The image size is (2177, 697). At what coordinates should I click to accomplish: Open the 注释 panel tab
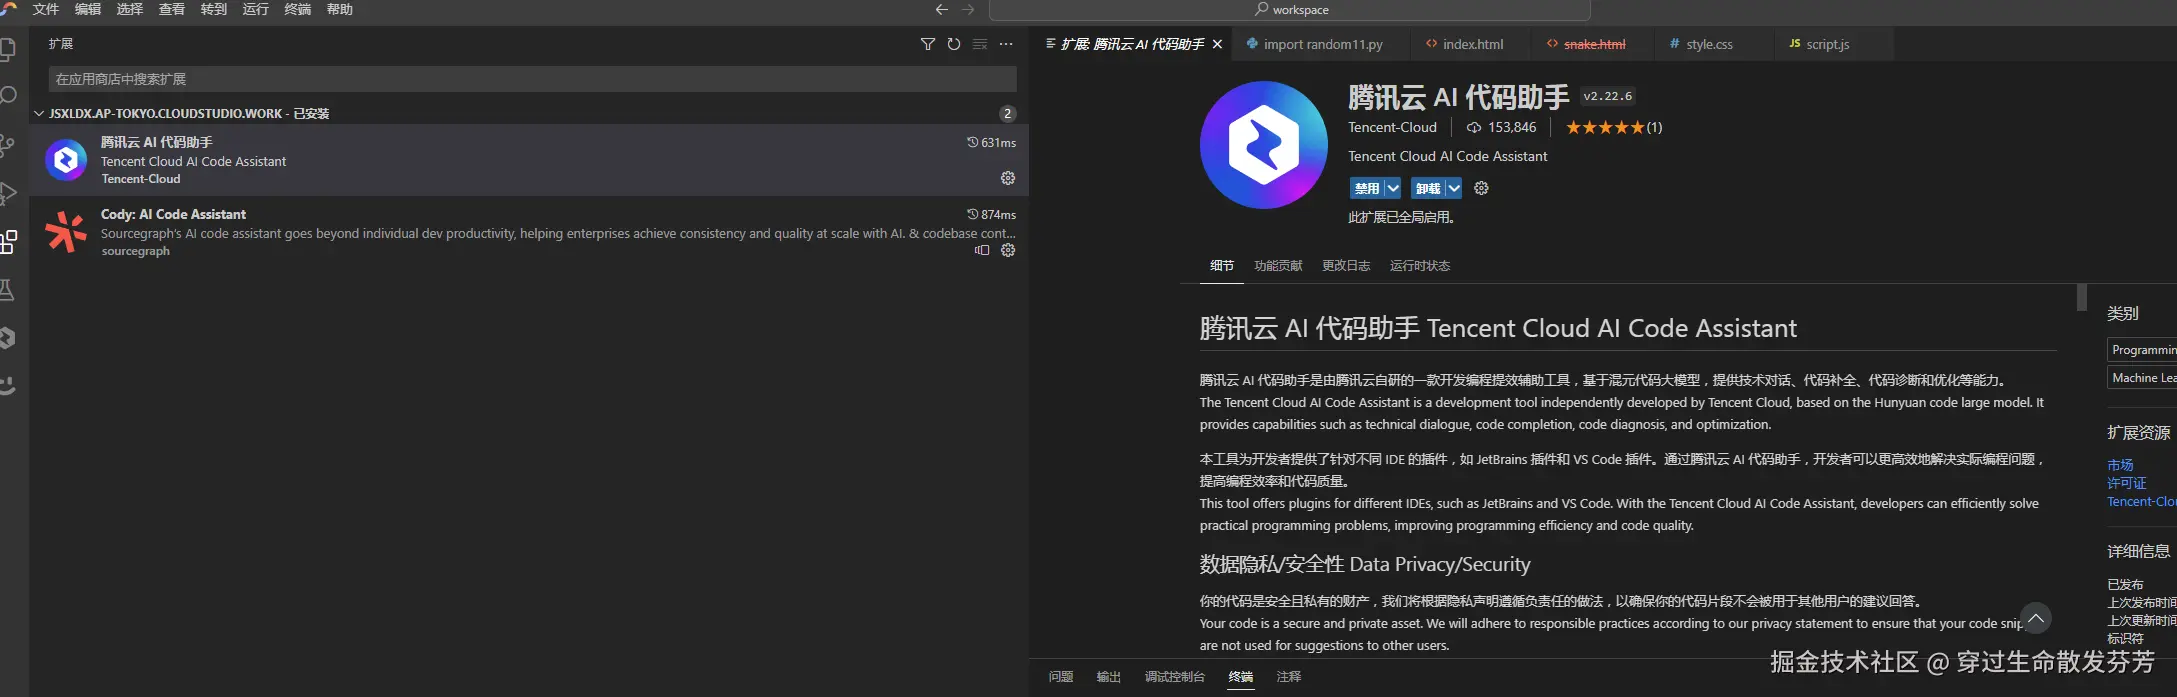(x=1289, y=677)
